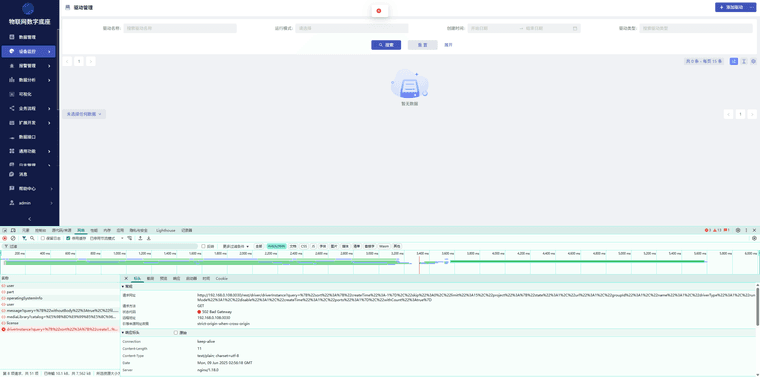Image resolution: width=760 pixels, height=377 pixels.
Task: Click the timeline overview at the red marker
Action: [x=419, y=262]
